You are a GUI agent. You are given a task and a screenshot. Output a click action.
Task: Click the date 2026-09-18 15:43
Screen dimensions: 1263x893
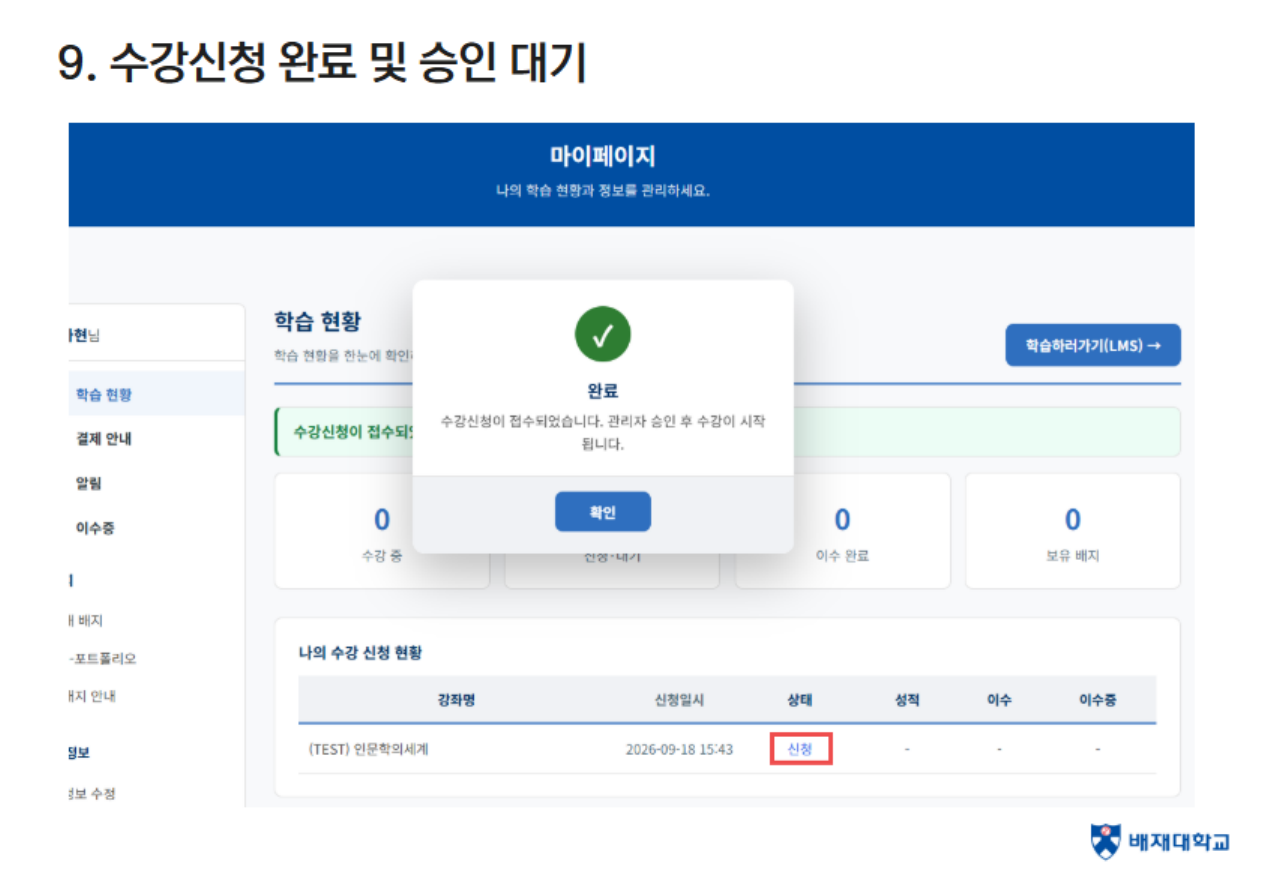680,749
